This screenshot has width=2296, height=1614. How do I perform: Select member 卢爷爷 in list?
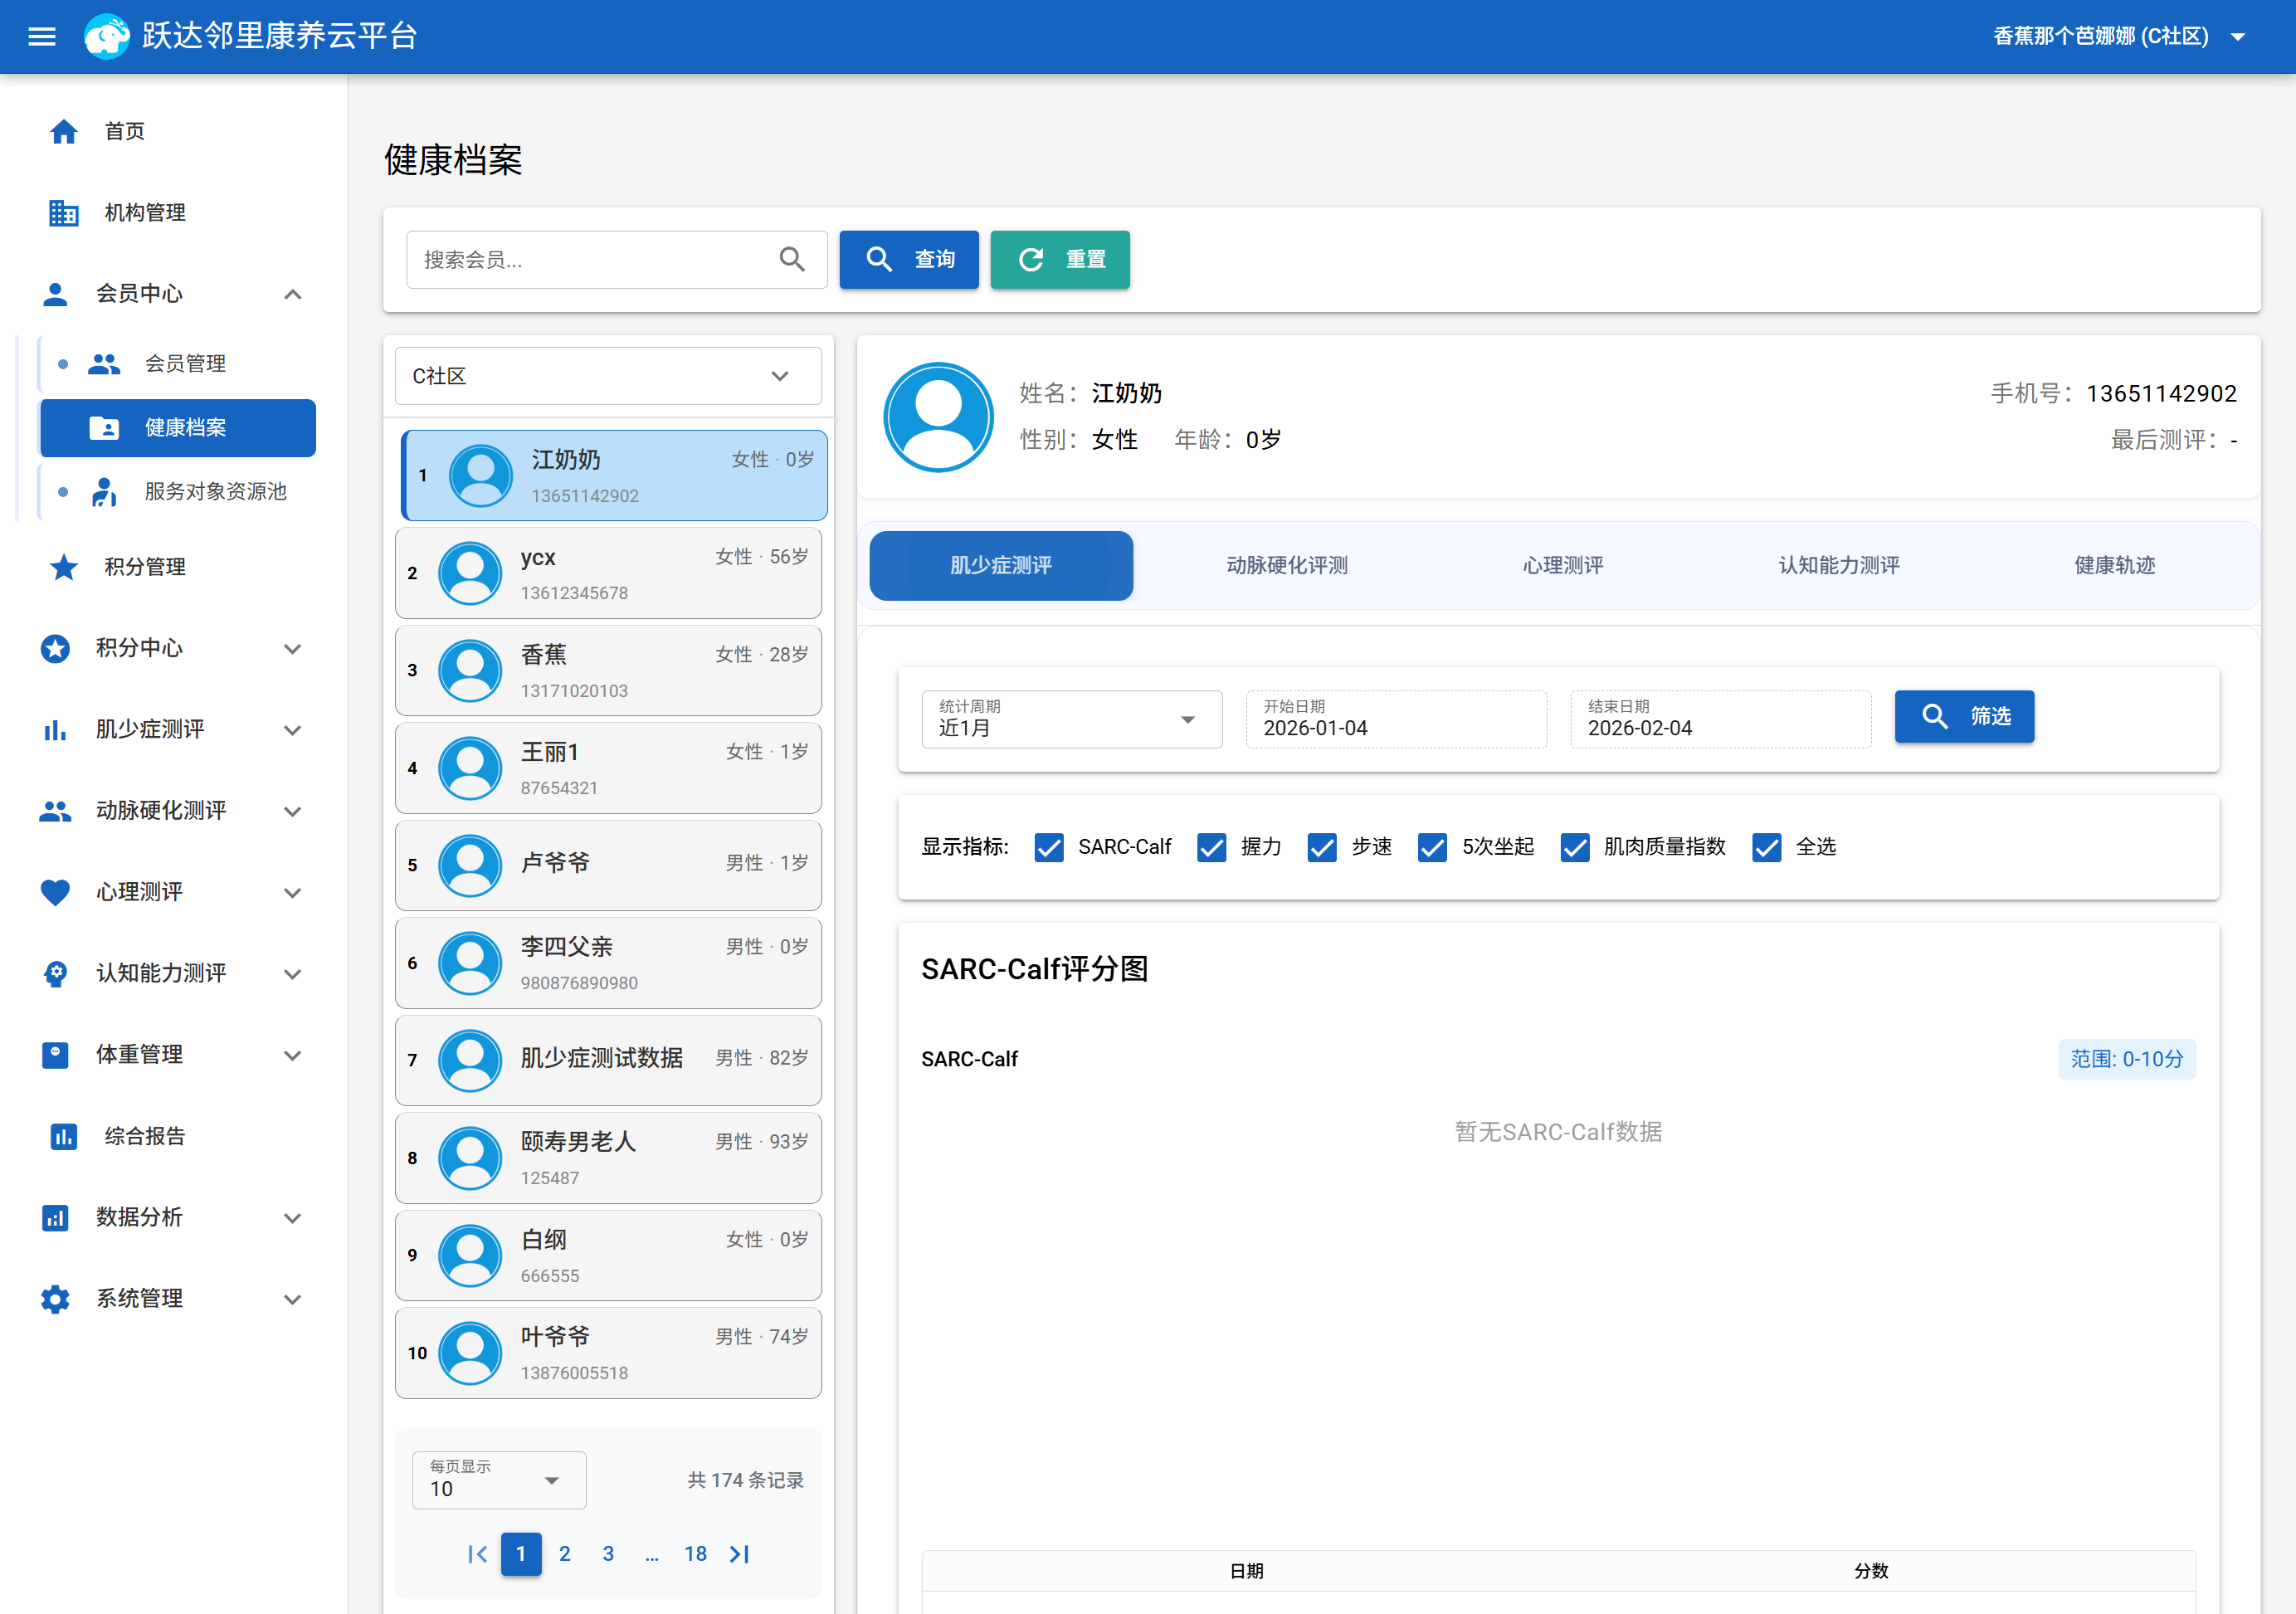click(608, 866)
